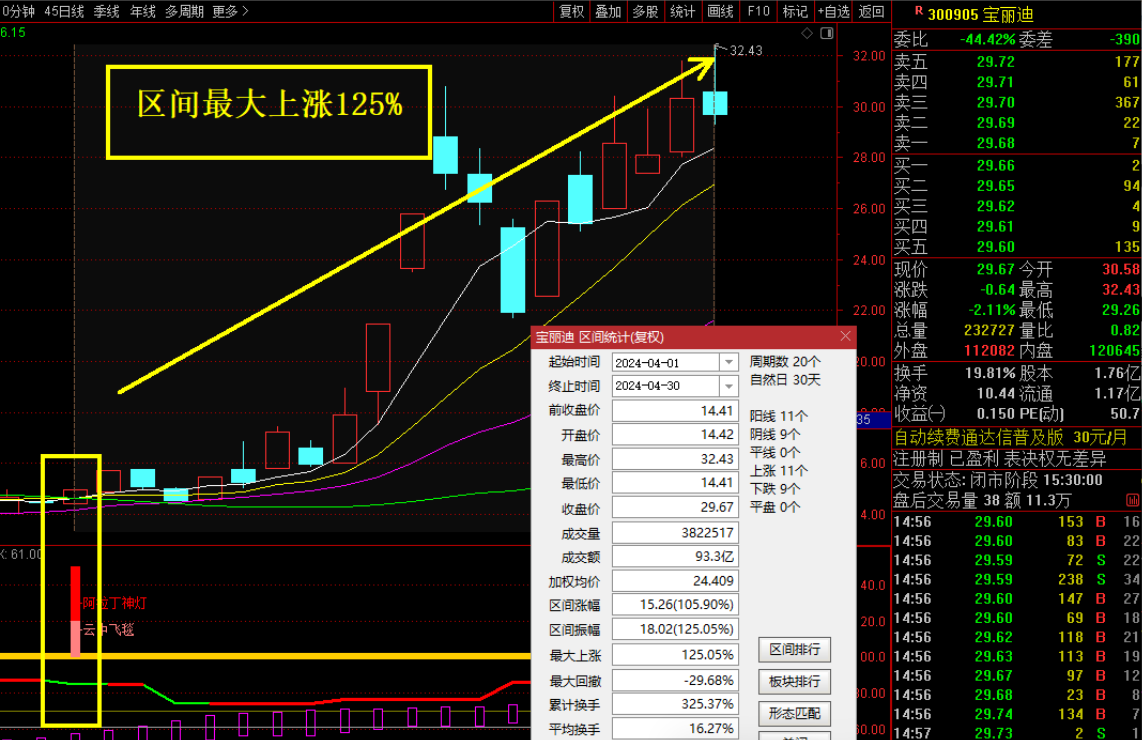Click the 累计换手 value 325.37%

pyautogui.click(x=675, y=704)
